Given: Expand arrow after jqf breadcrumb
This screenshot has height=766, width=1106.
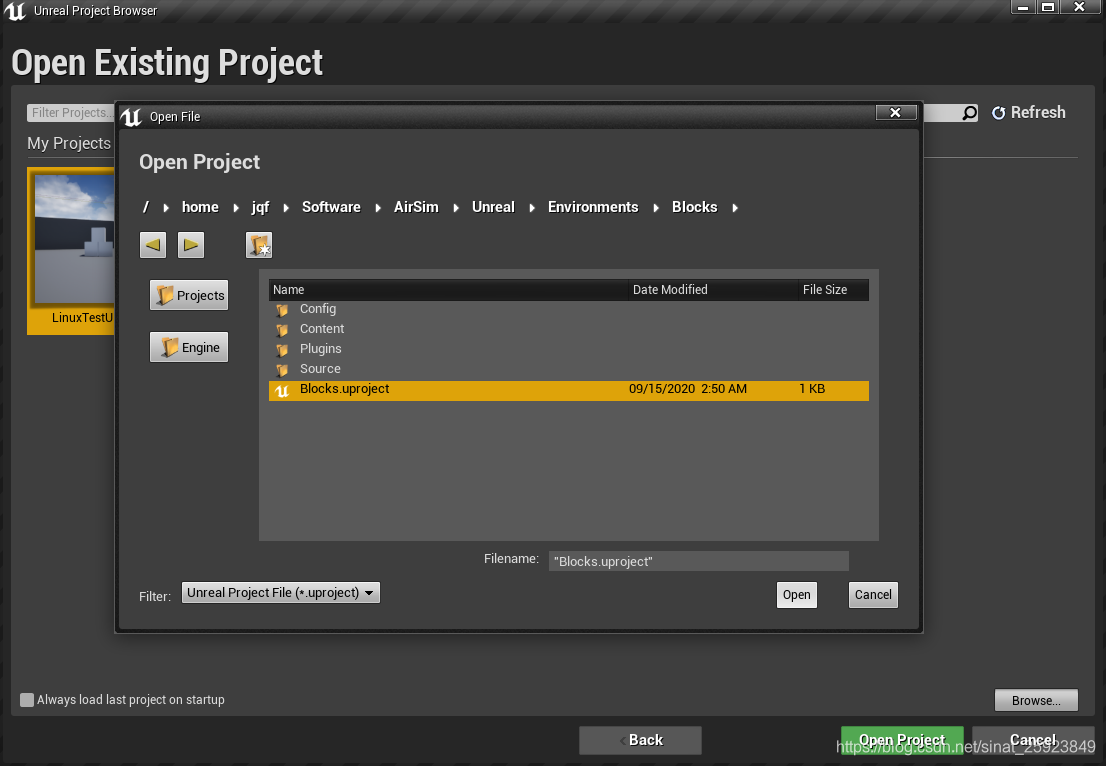Looking at the screenshot, I should click(286, 207).
